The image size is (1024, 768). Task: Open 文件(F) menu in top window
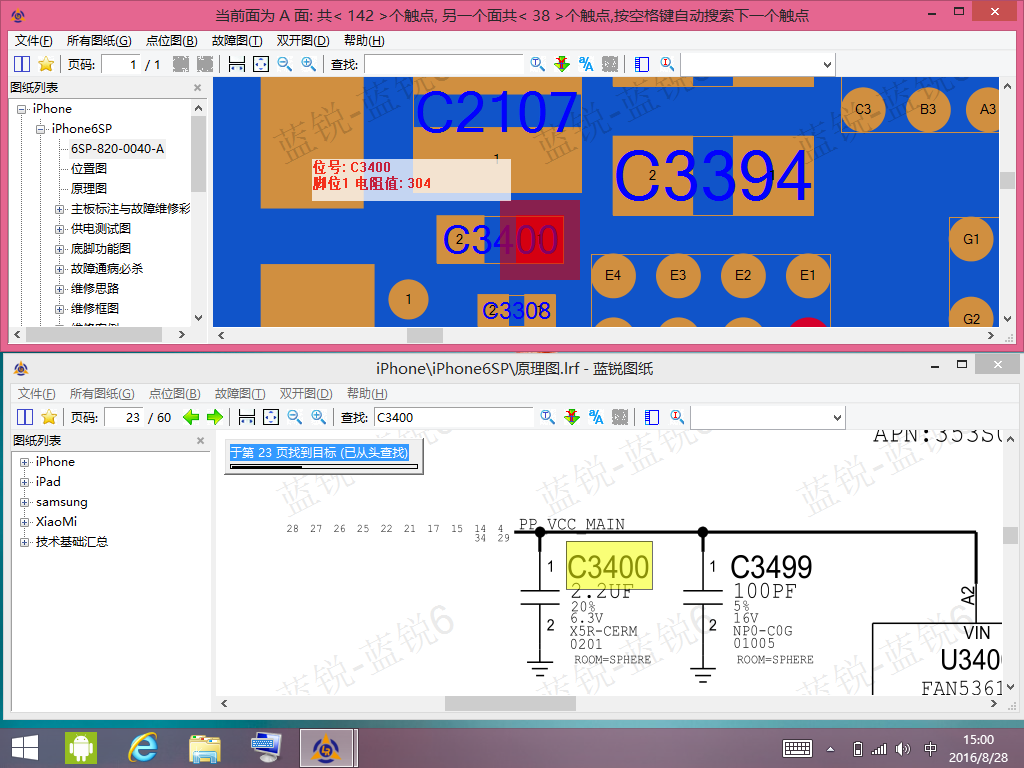click(x=33, y=40)
